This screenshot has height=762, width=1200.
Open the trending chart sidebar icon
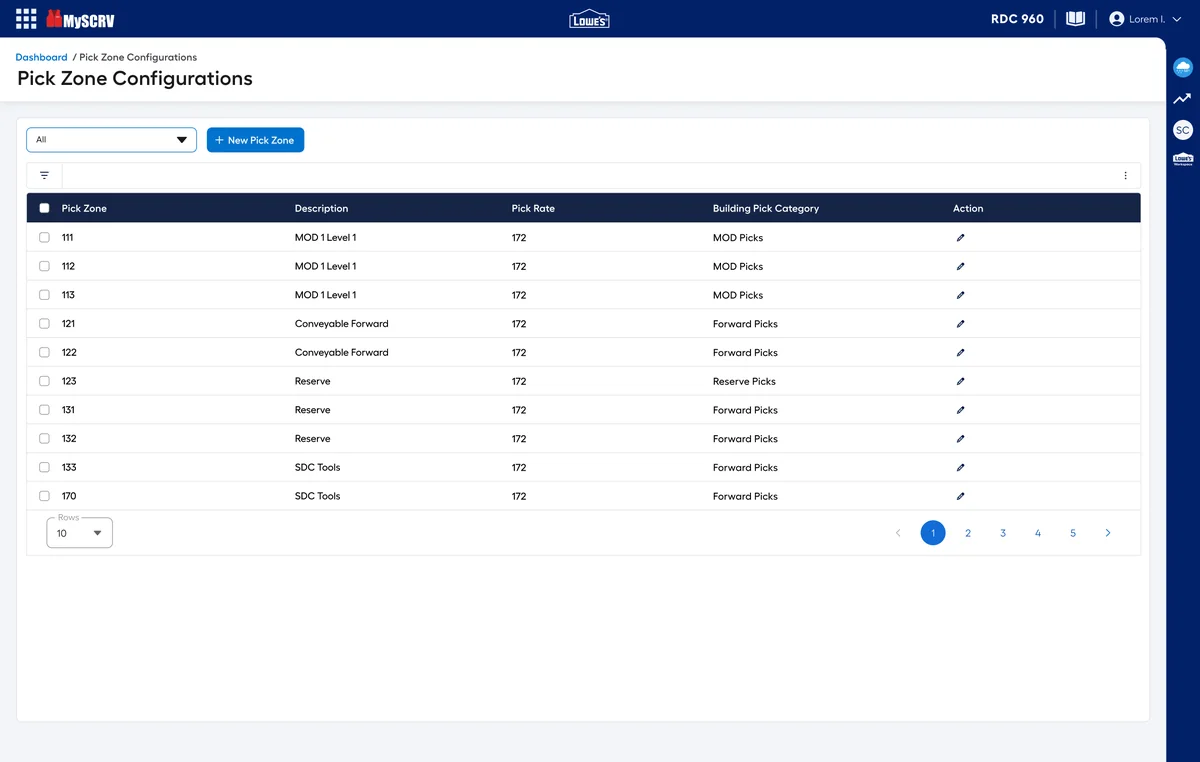point(1183,99)
